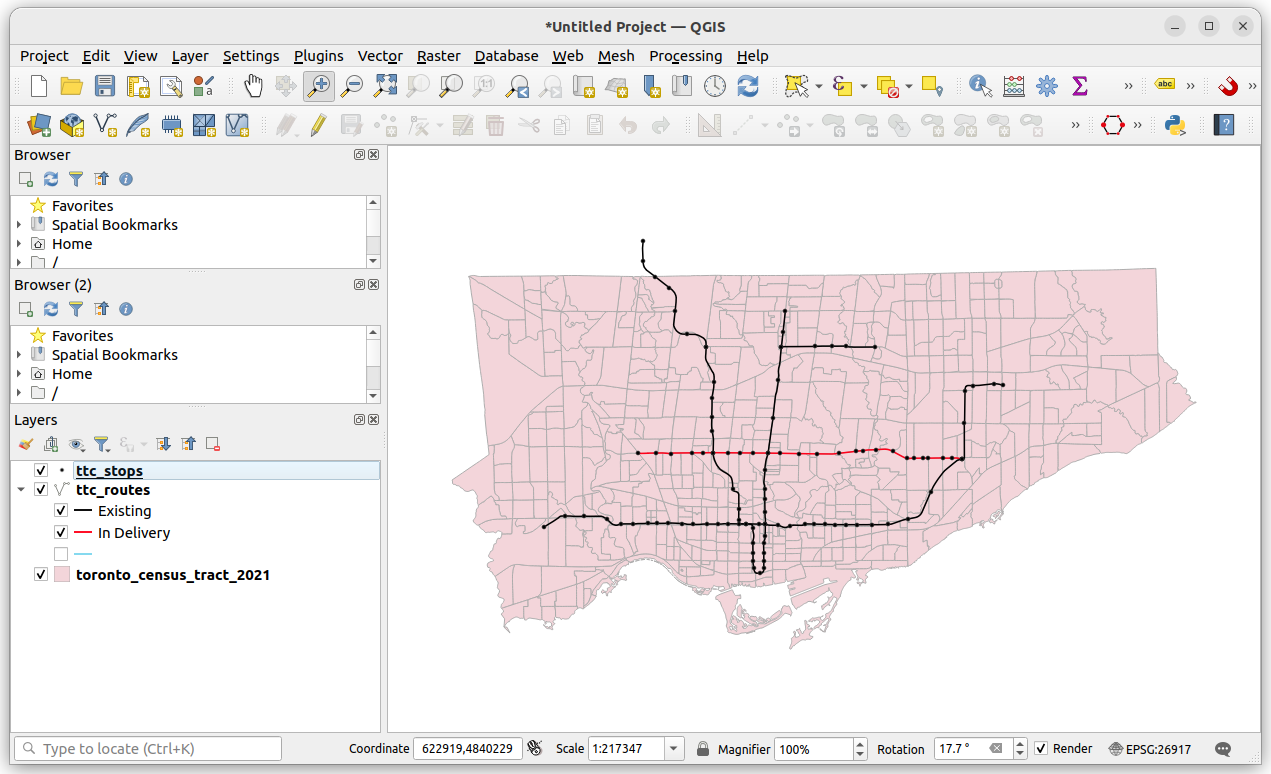Show the Statistical Summary panel
1271x774 pixels.
[1080, 86]
